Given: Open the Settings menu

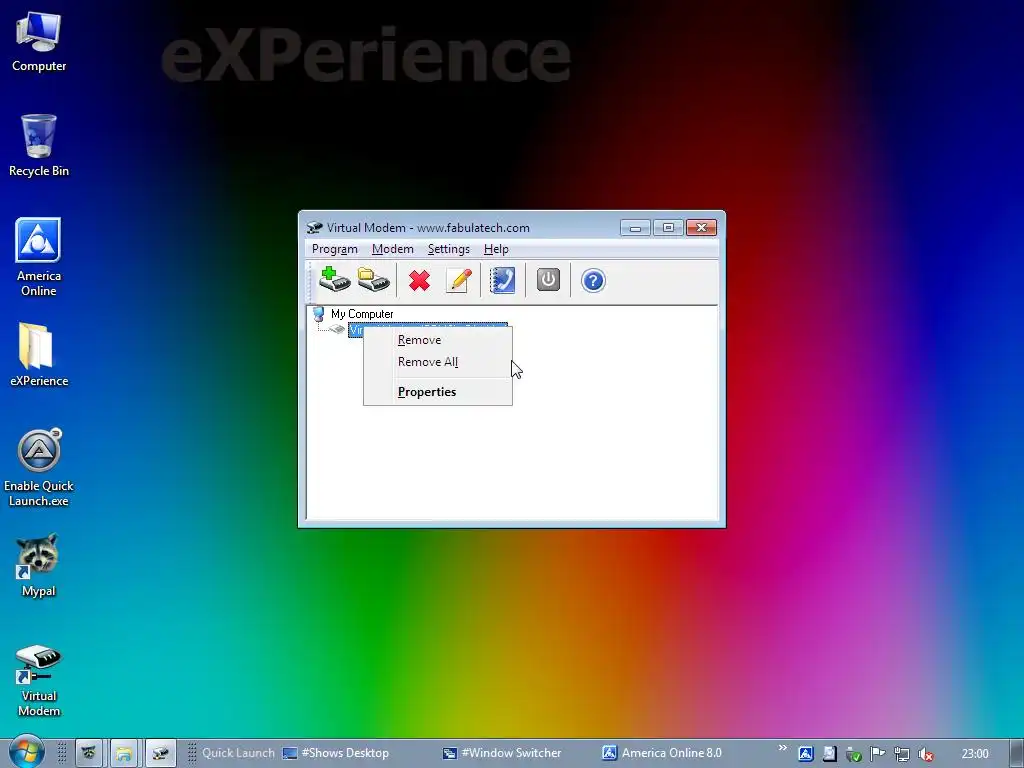Looking at the screenshot, I should coord(449,249).
